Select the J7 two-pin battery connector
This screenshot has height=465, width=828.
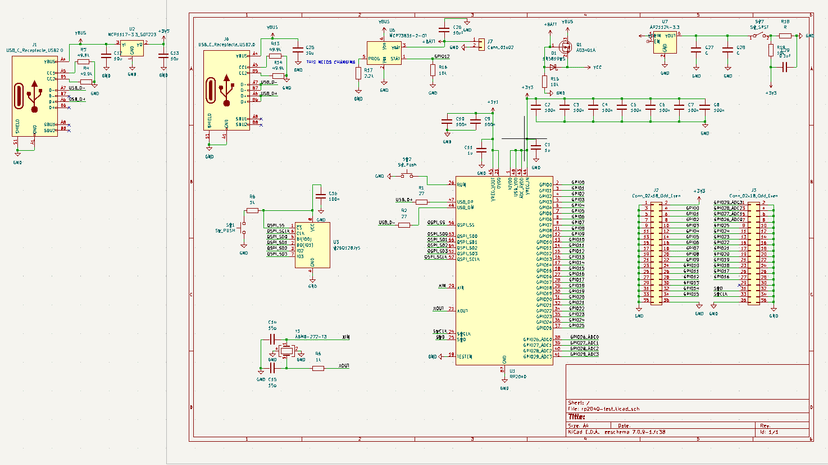tap(481, 44)
